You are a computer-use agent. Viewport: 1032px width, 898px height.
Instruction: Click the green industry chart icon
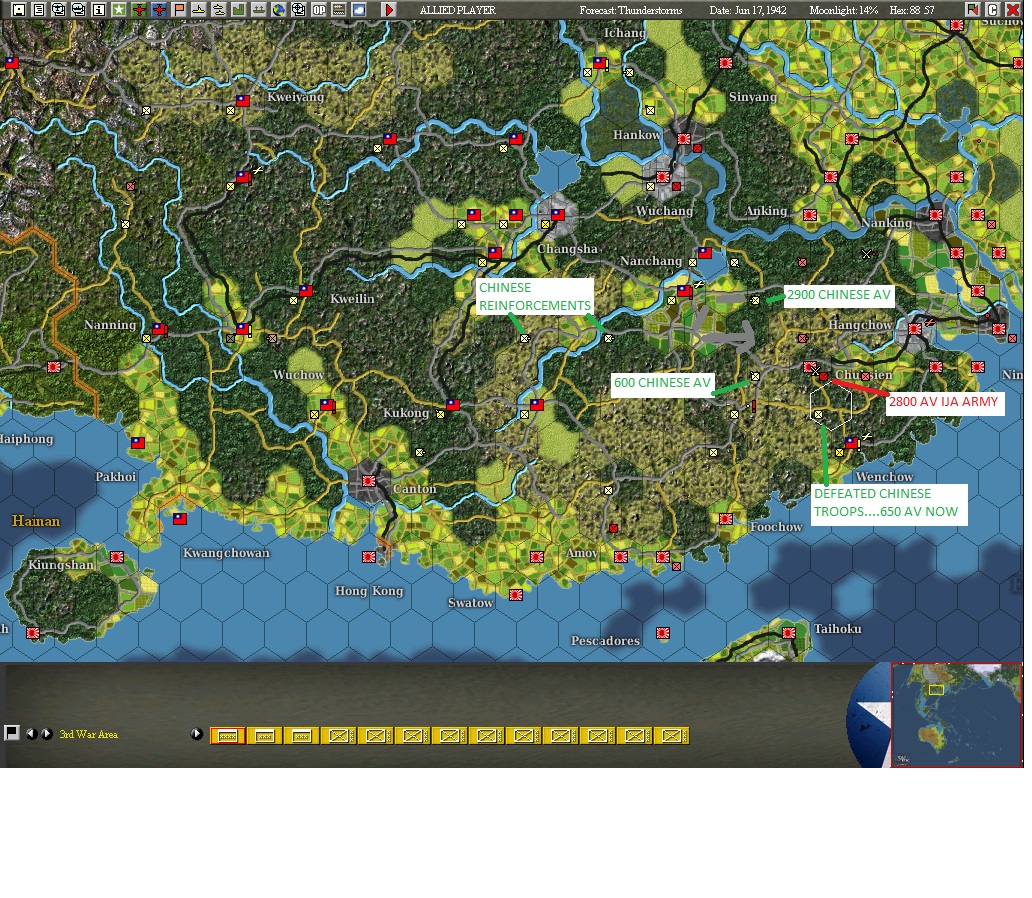[x=239, y=9]
